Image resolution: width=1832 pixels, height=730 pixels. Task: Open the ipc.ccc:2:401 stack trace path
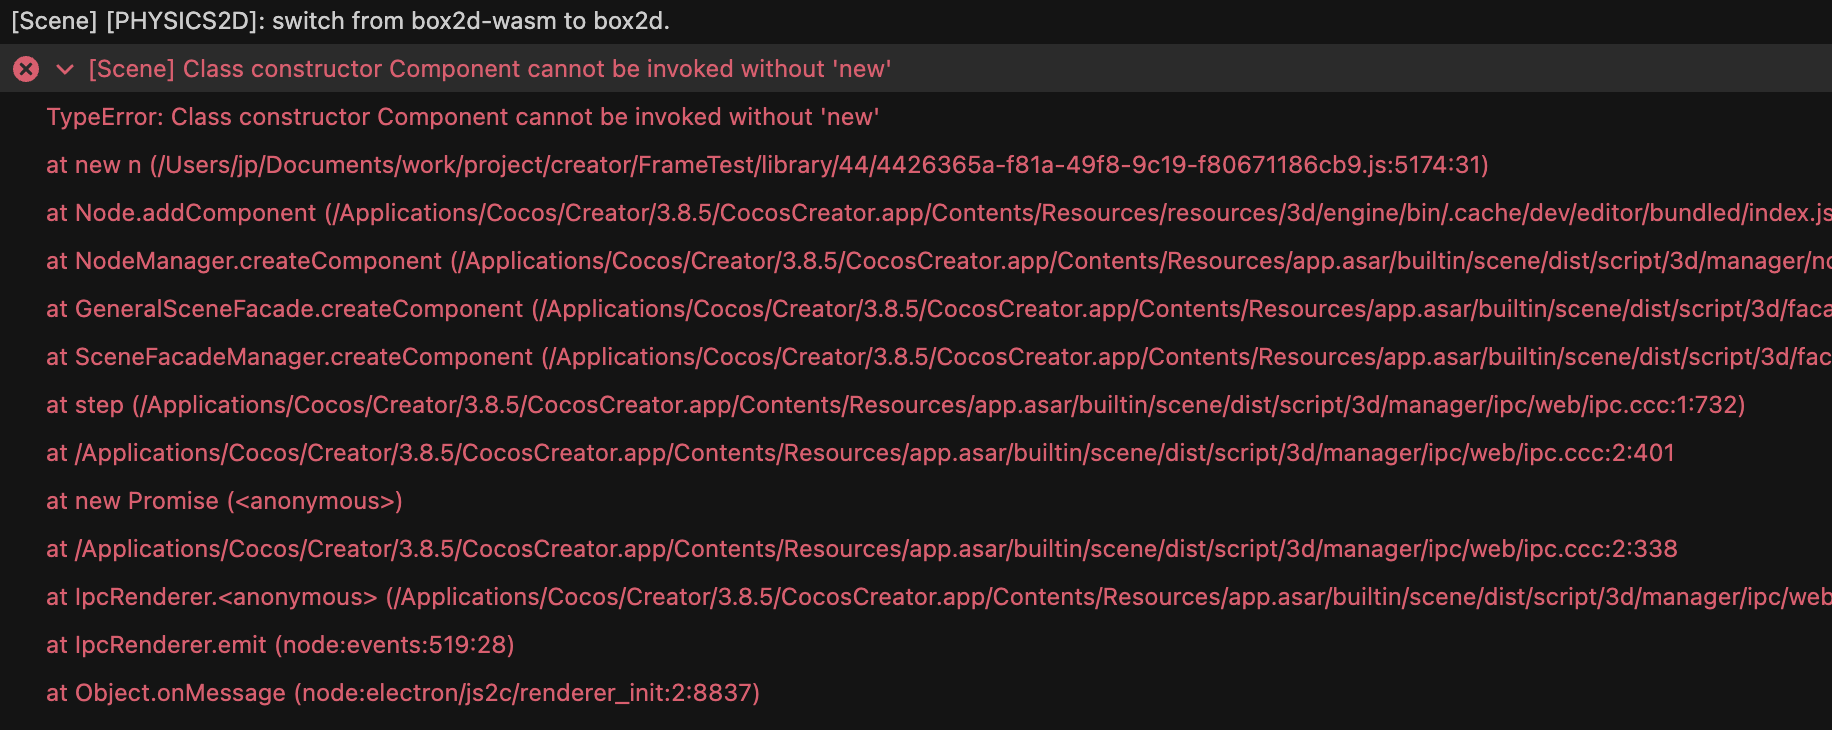[875, 453]
